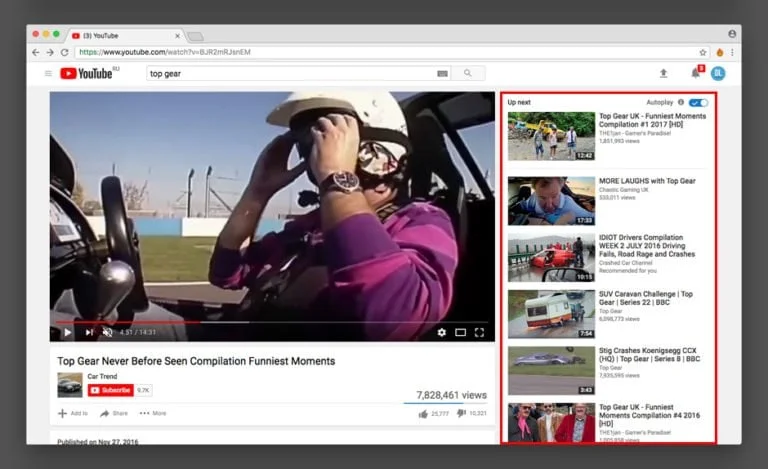Enter fullscreen mode in the player

[x=479, y=332]
